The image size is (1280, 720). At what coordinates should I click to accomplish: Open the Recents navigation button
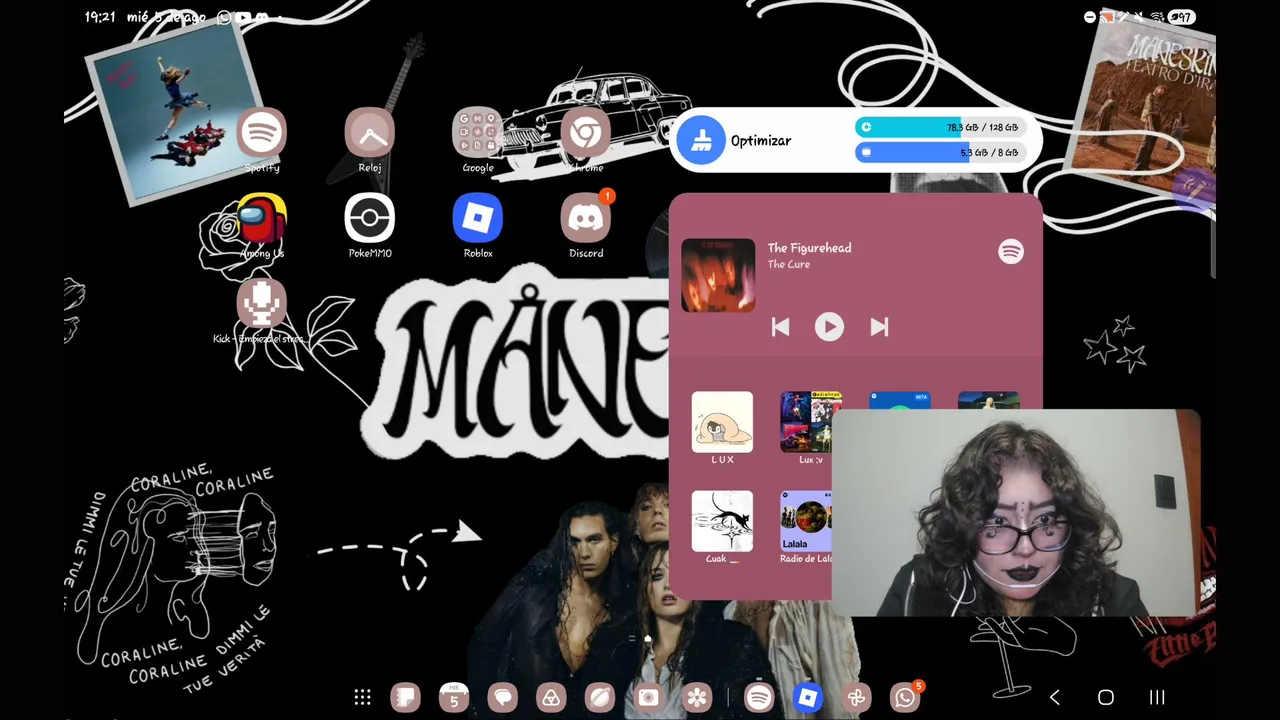tap(1157, 698)
